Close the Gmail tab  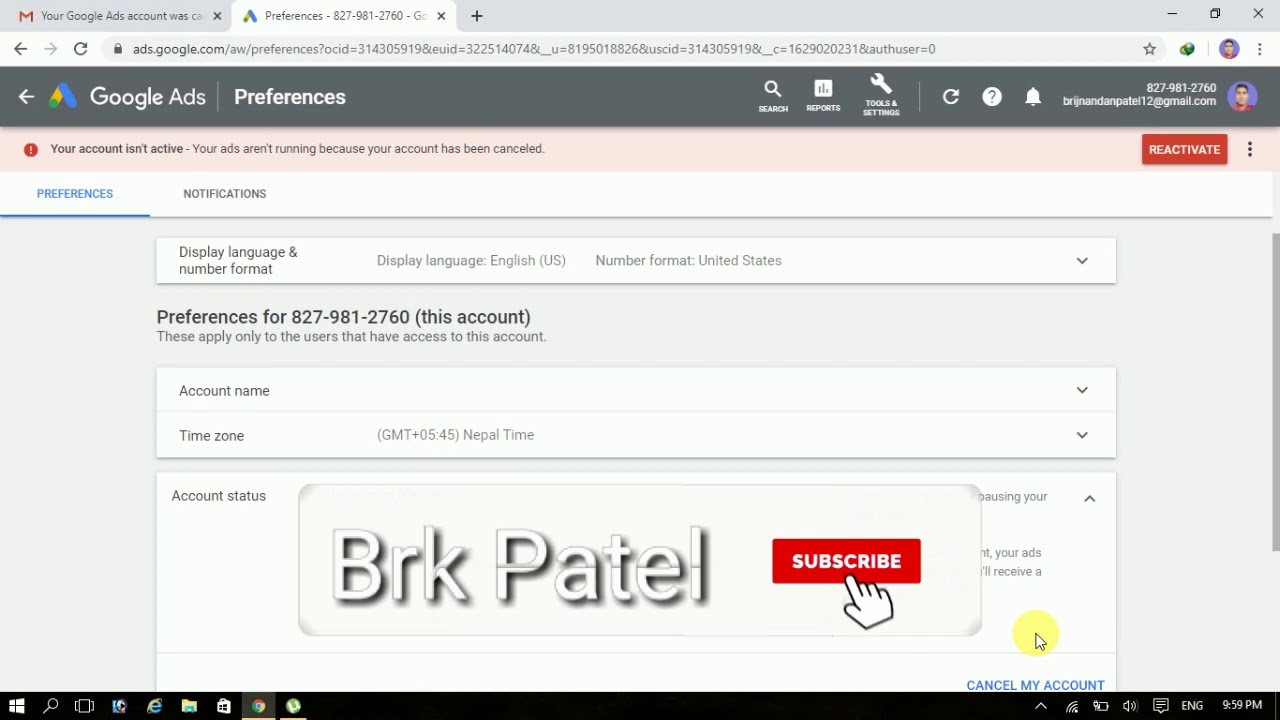tap(217, 16)
